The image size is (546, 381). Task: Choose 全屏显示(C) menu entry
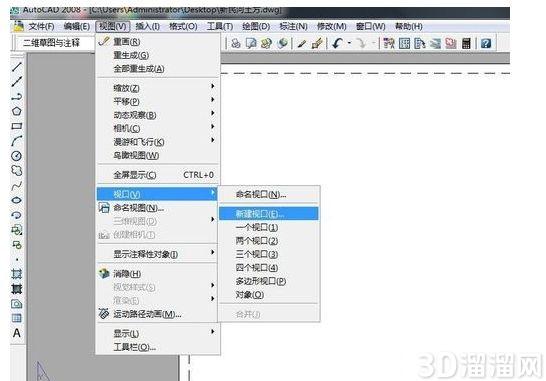(x=158, y=175)
